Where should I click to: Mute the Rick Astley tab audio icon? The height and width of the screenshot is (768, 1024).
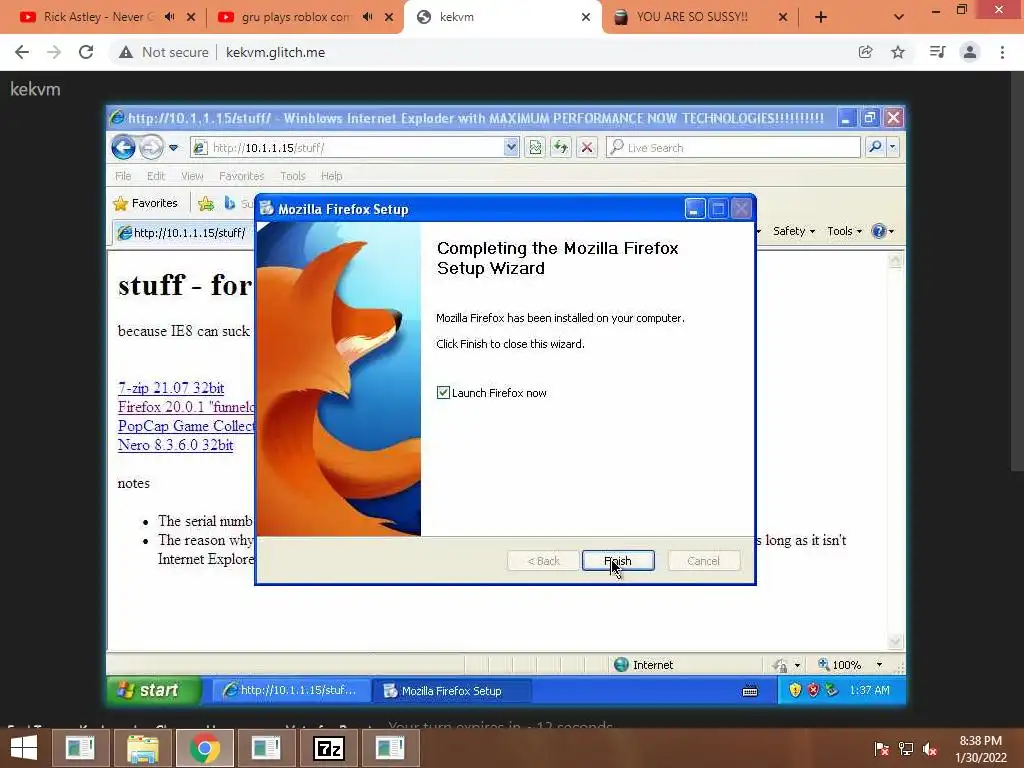170,17
